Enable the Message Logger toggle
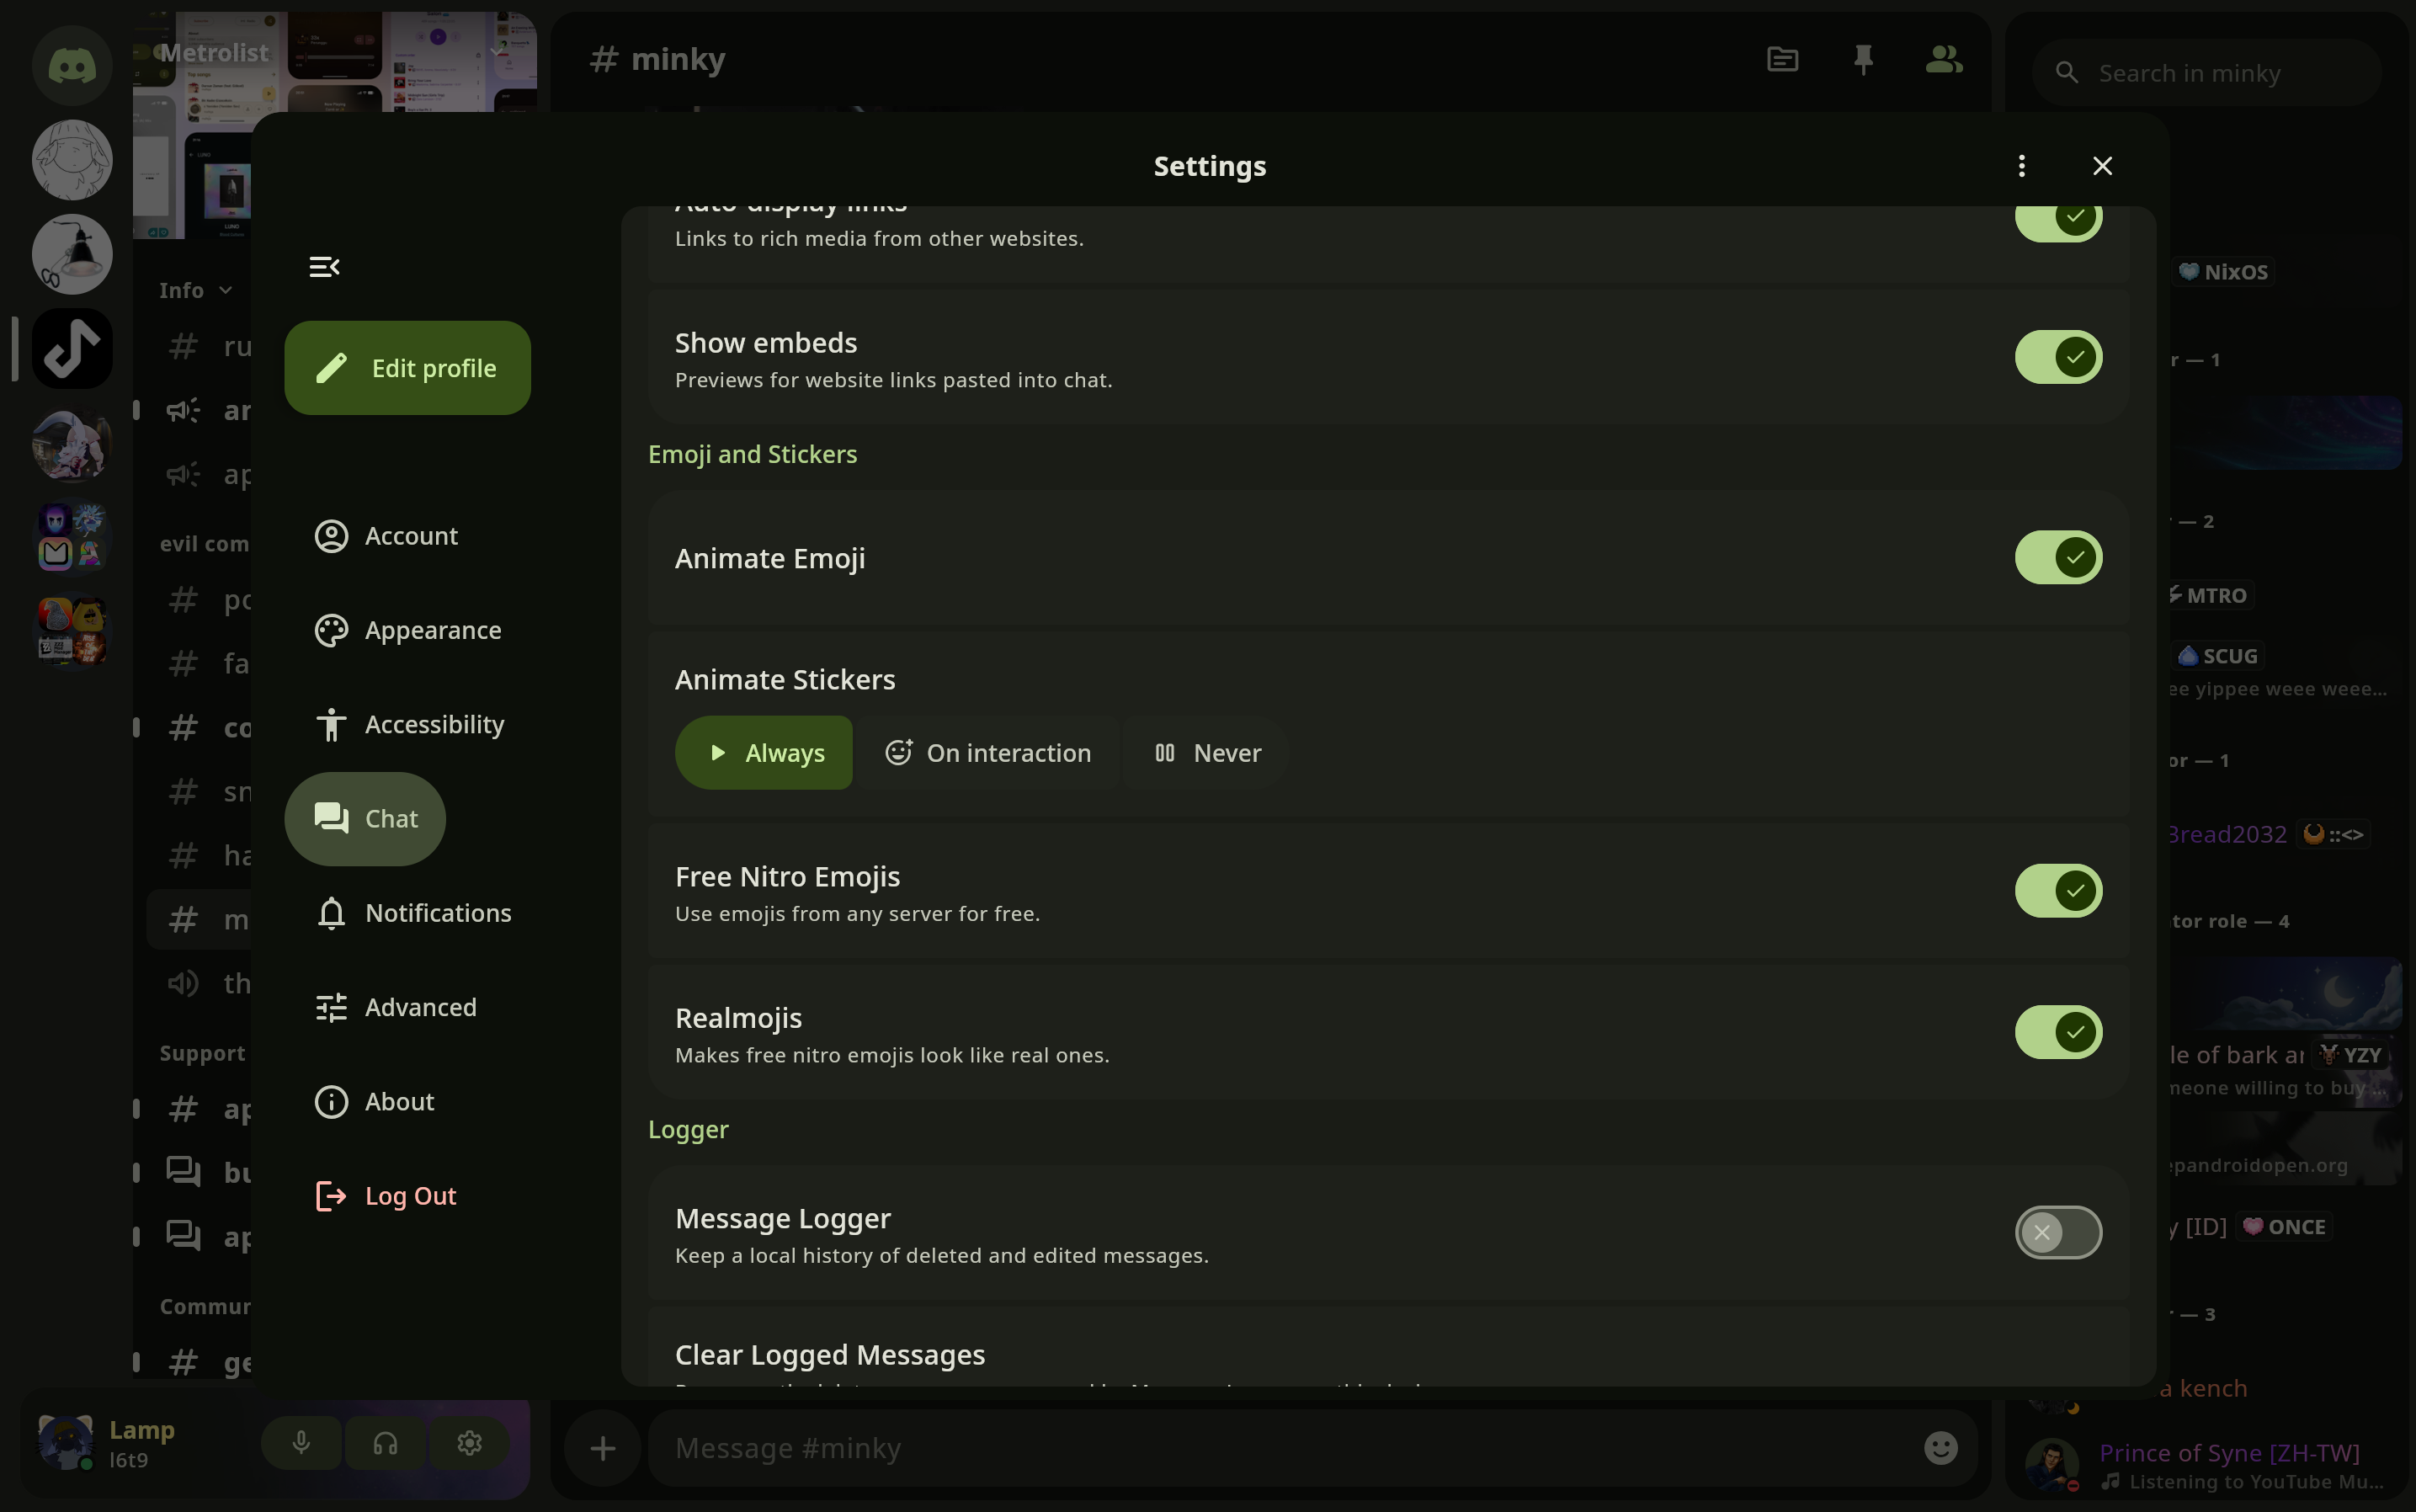 2058,1232
